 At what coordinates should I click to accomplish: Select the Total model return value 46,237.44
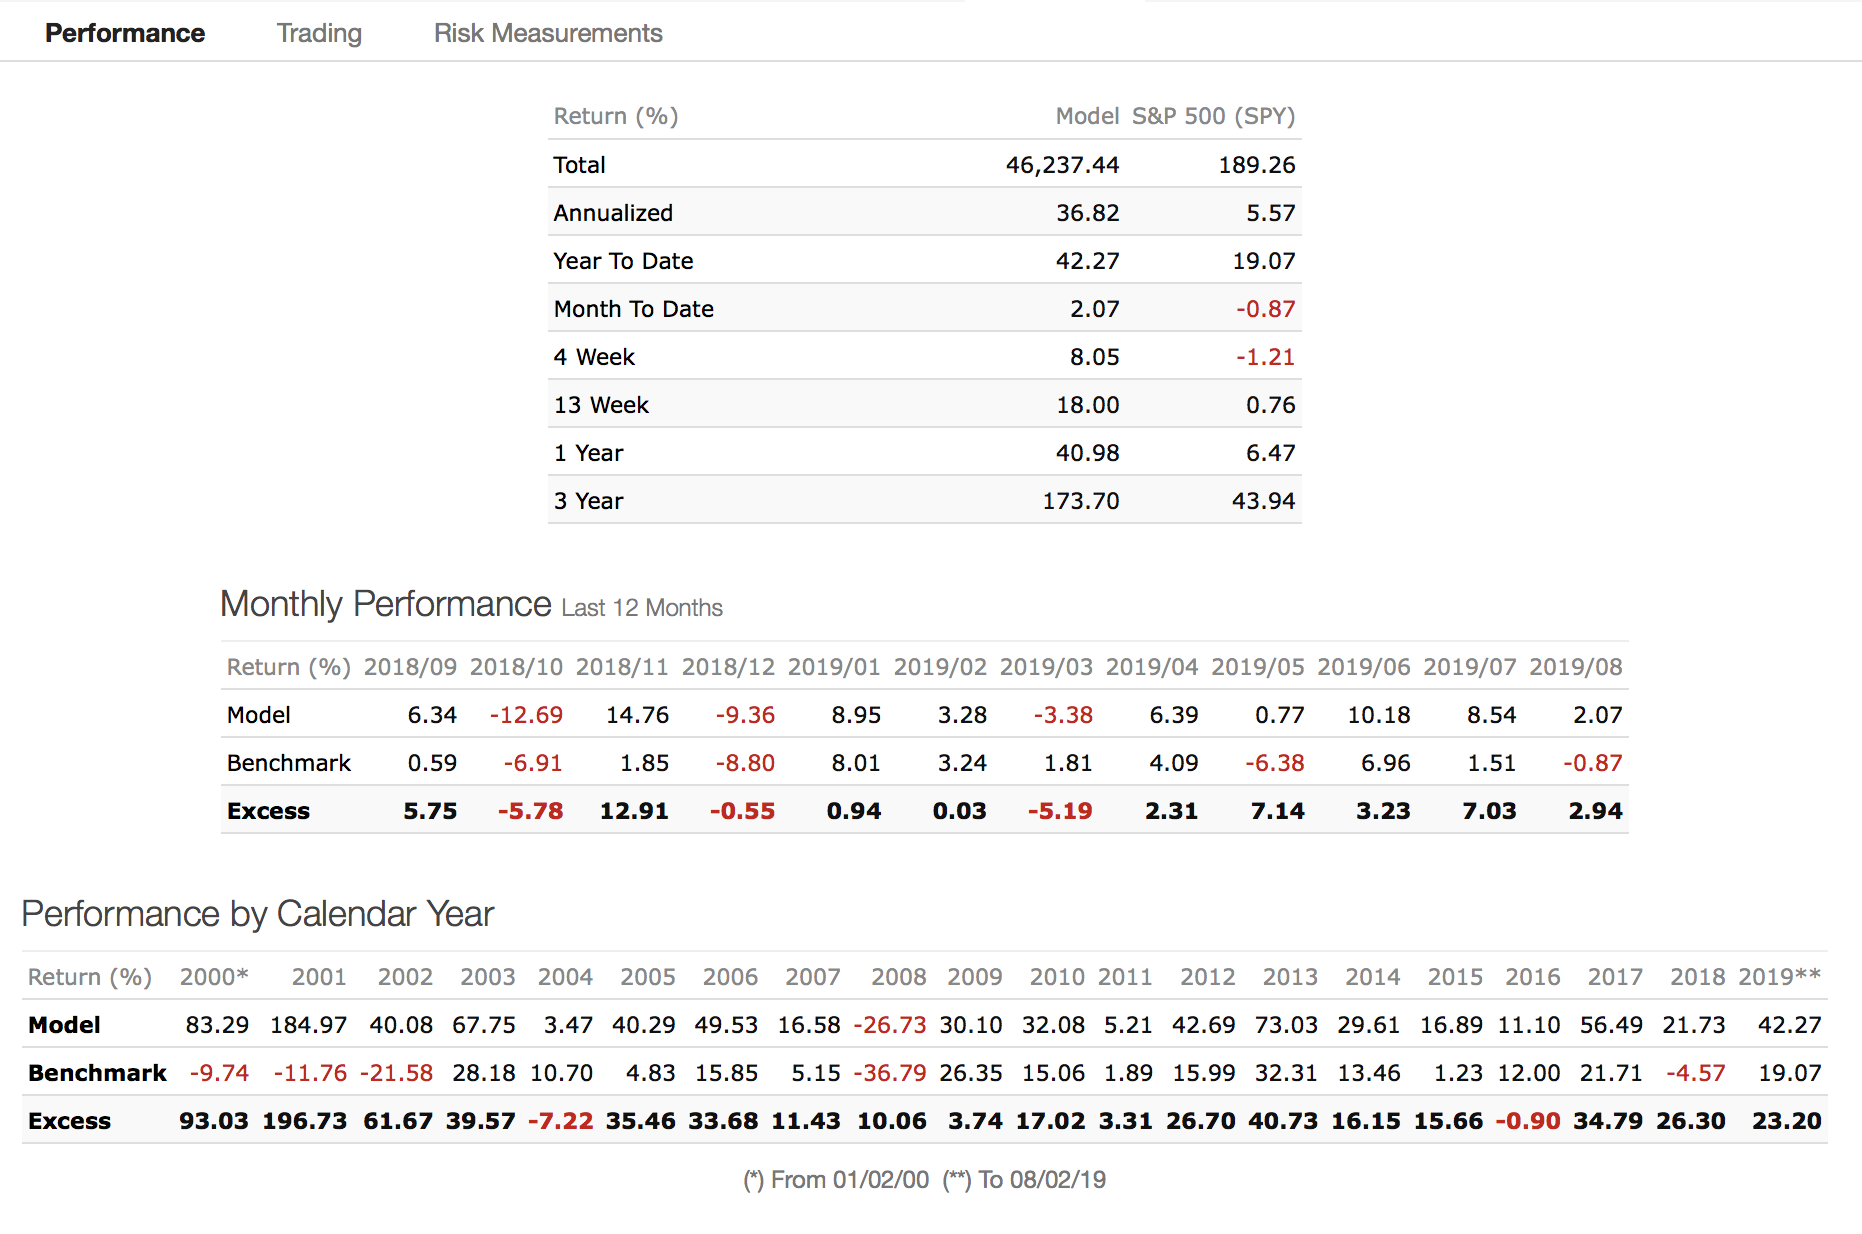click(1061, 165)
